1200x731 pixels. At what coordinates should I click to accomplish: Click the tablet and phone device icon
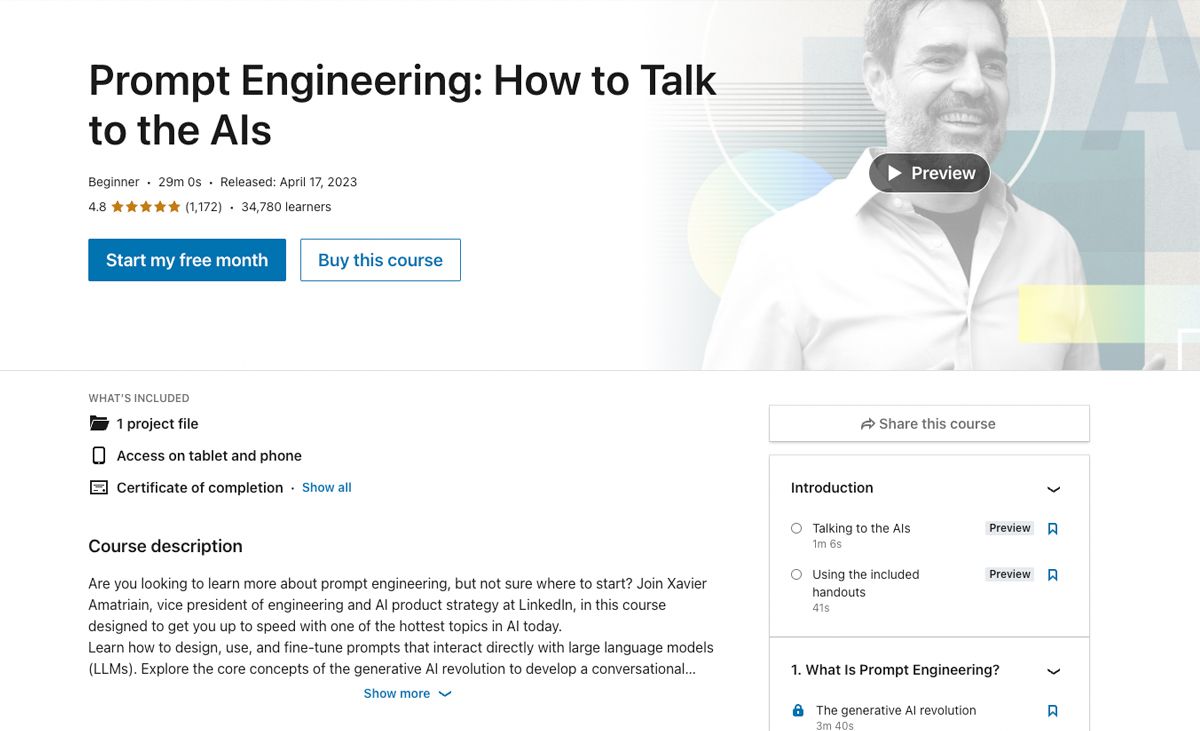click(98, 456)
